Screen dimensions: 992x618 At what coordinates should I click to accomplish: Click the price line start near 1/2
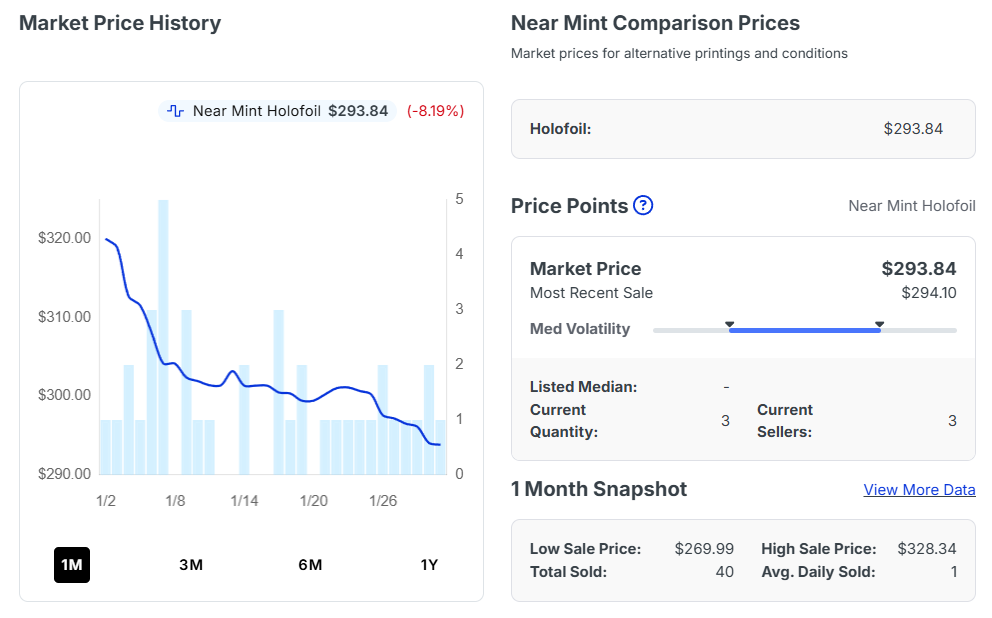pyautogui.click(x=106, y=239)
